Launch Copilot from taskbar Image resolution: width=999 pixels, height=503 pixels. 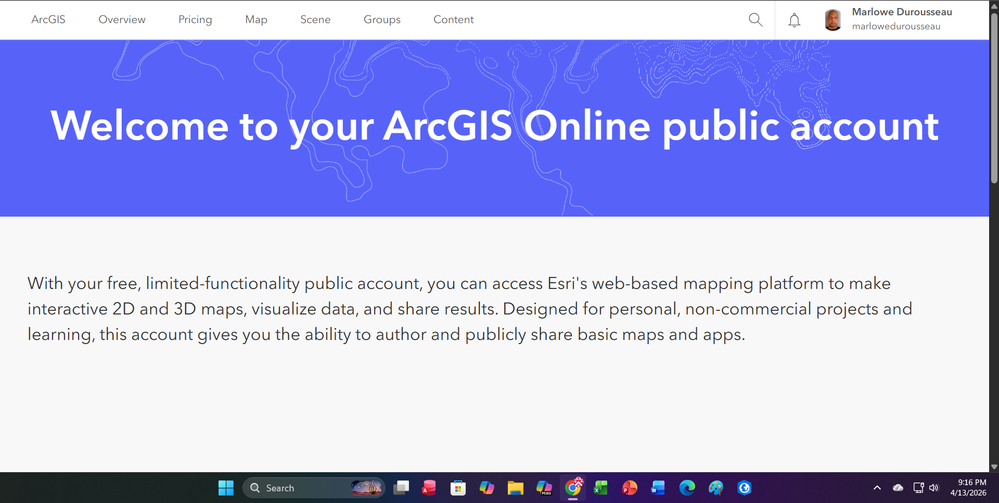click(x=487, y=488)
